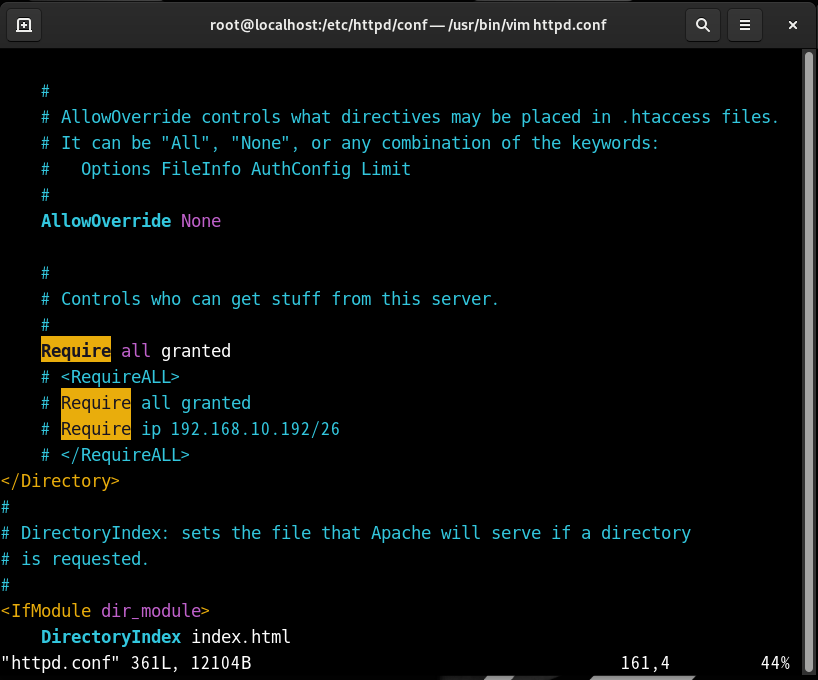Click the '# DirectoryIndex: sets the file' comment
The width and height of the screenshot is (818, 680).
click(x=346, y=533)
